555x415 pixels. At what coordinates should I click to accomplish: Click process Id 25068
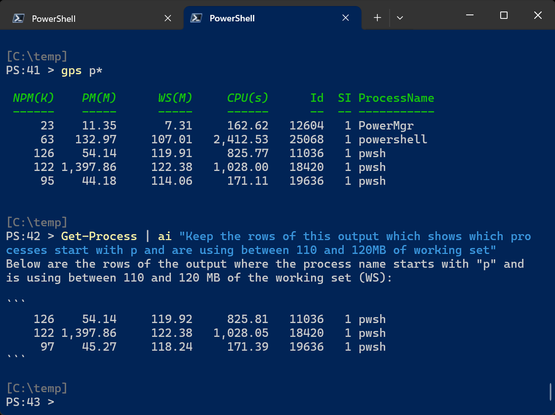[x=307, y=140]
